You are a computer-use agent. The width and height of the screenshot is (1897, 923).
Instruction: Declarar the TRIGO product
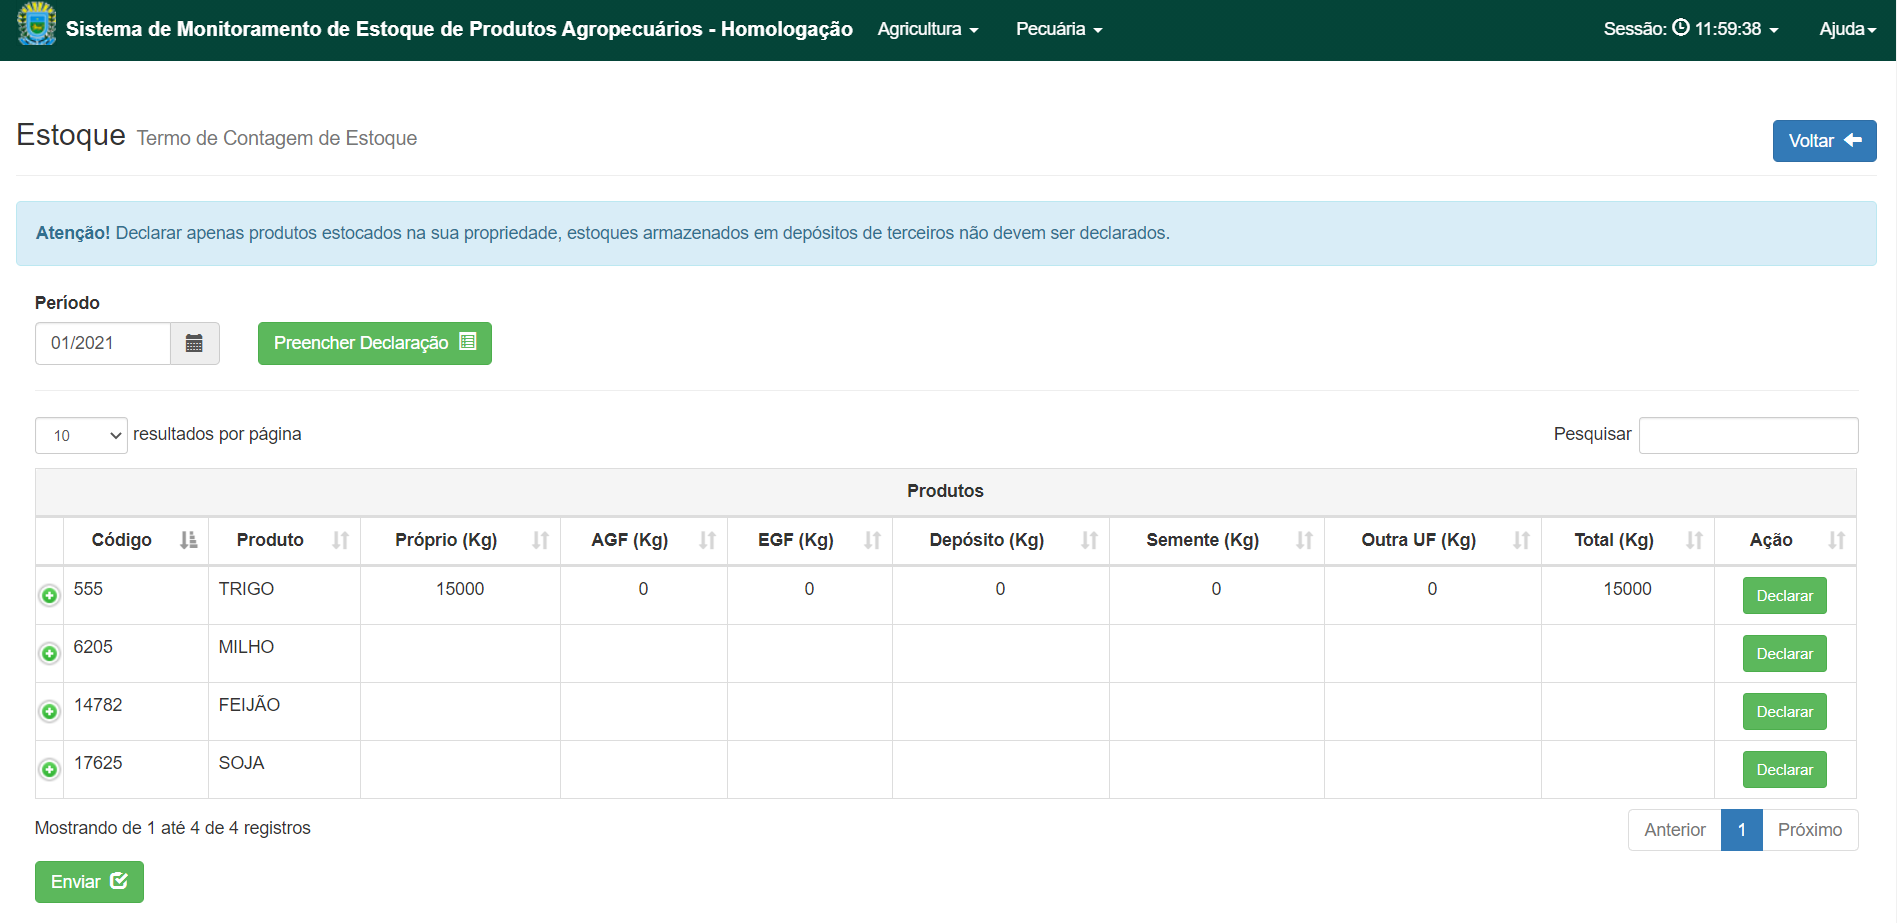click(x=1784, y=596)
